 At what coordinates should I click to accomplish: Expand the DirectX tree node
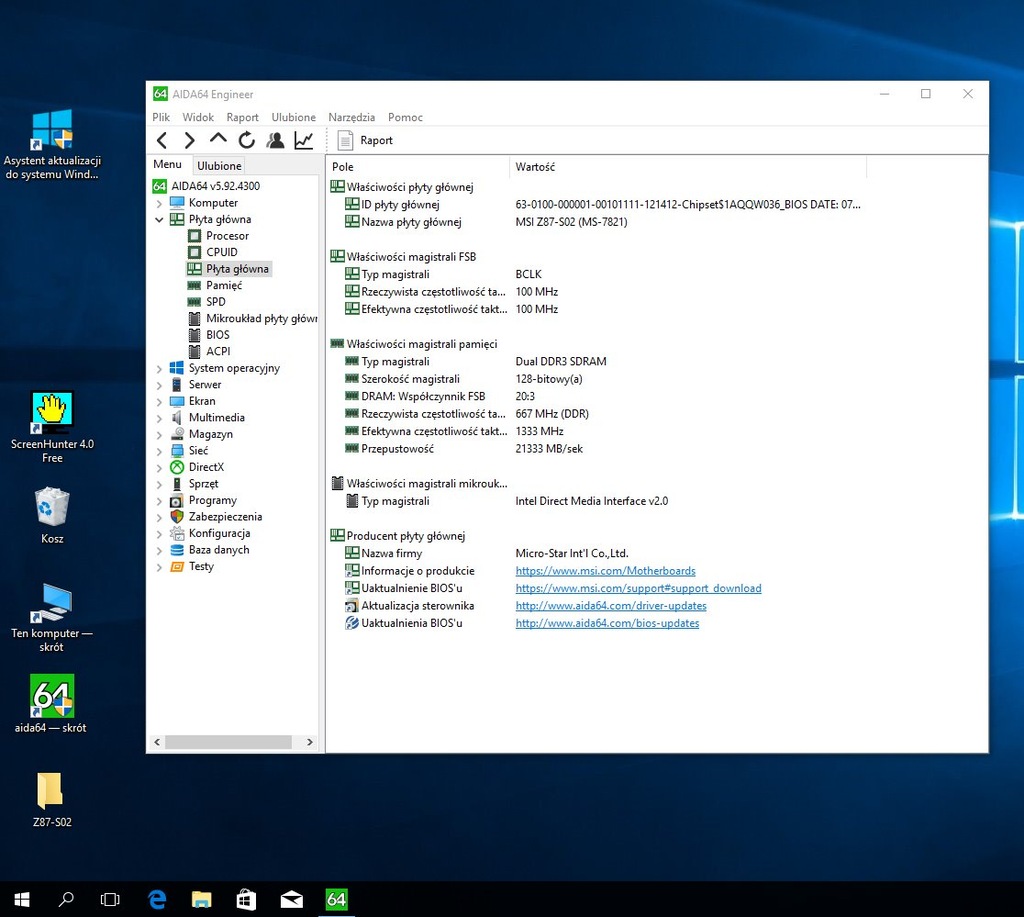click(x=159, y=468)
